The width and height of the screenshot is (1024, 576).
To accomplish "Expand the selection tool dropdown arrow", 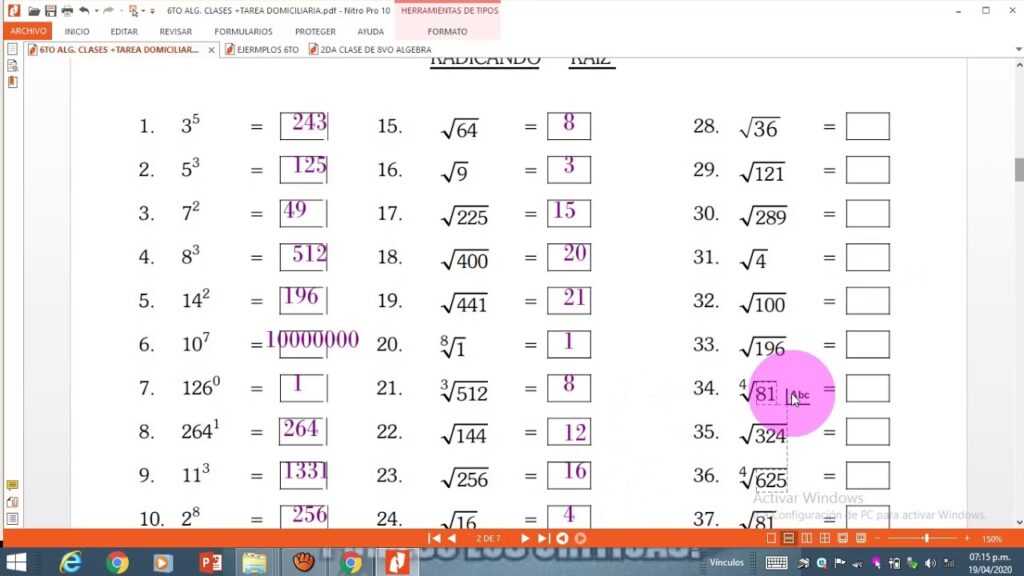I will point(145,11).
